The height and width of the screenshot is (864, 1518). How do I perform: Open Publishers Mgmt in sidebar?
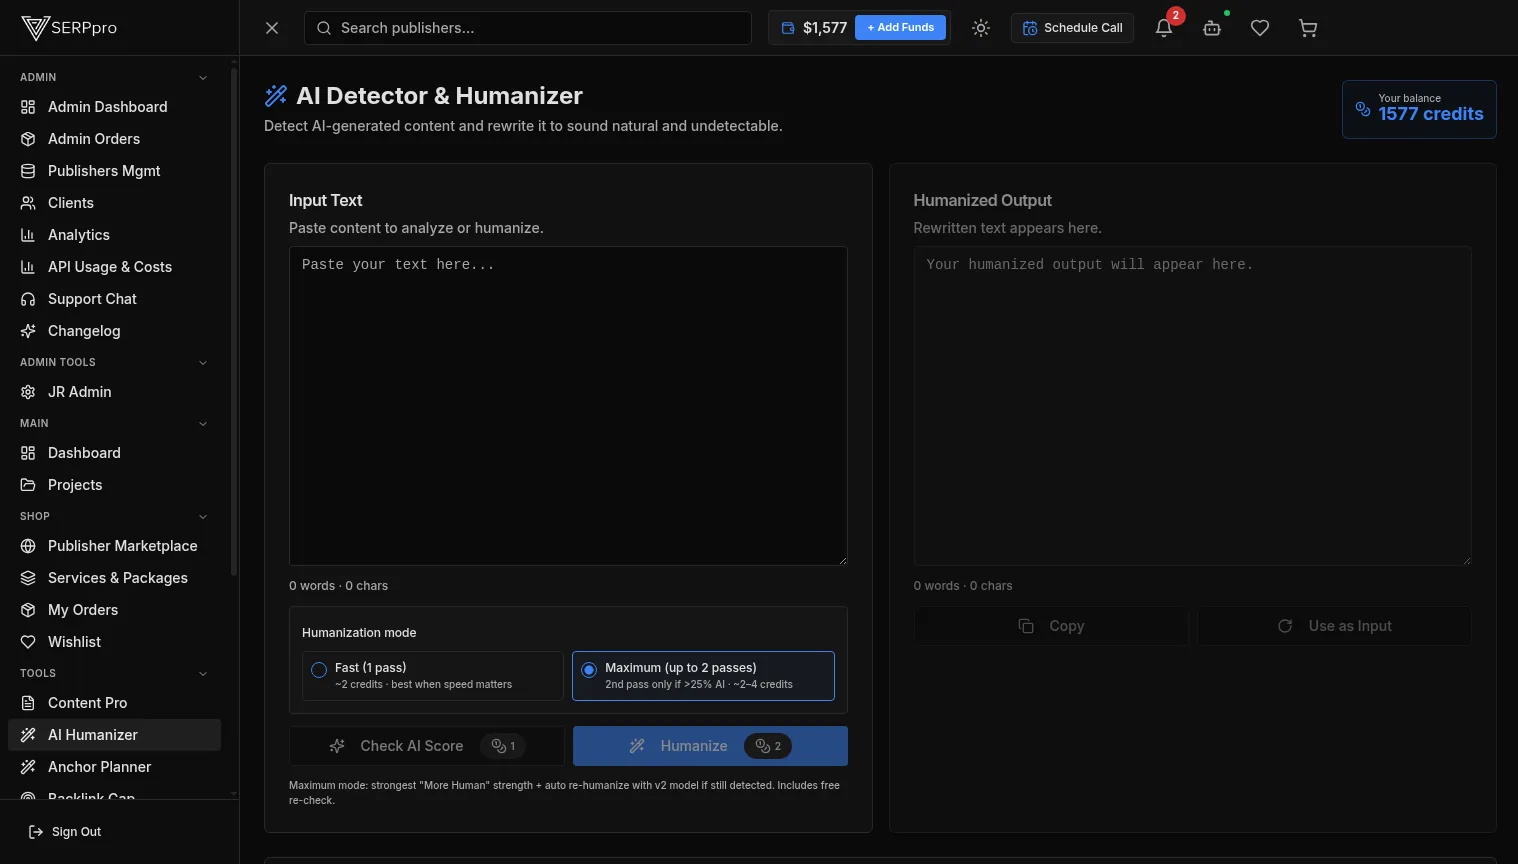(114, 171)
